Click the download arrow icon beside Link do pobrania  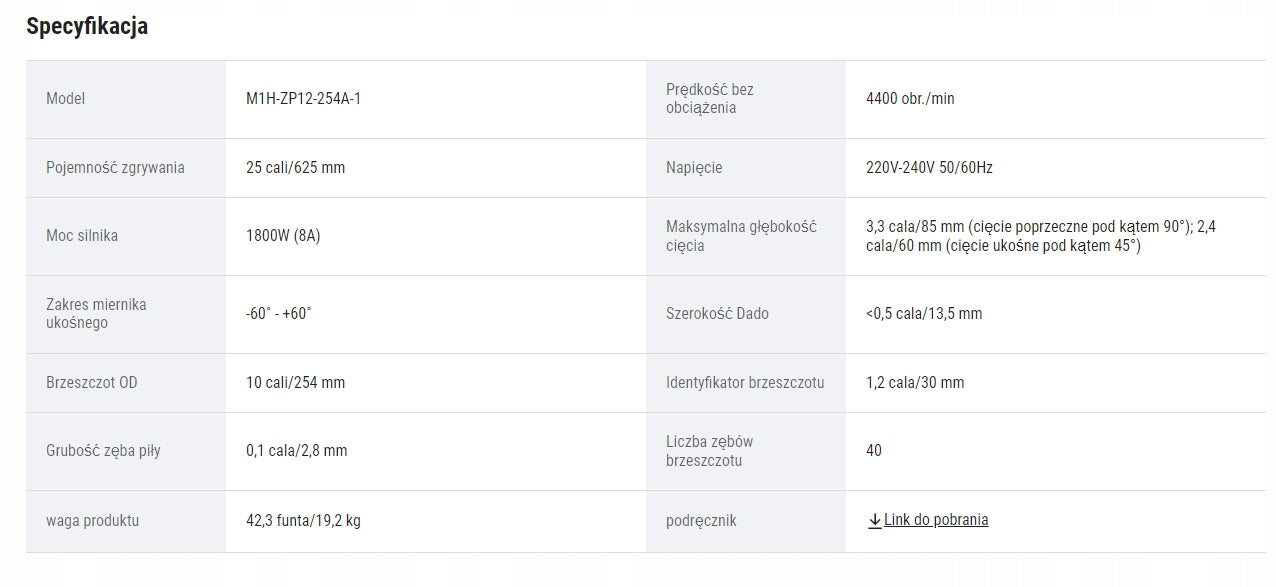874,520
